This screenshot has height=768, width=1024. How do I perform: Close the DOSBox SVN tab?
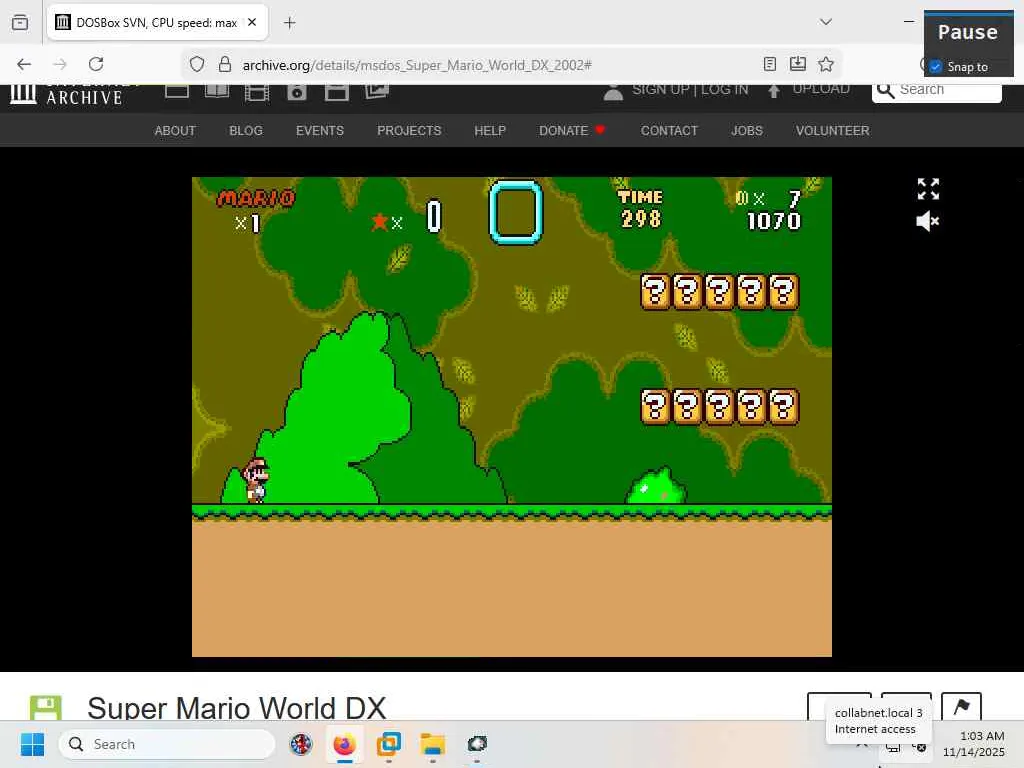pyautogui.click(x=252, y=22)
